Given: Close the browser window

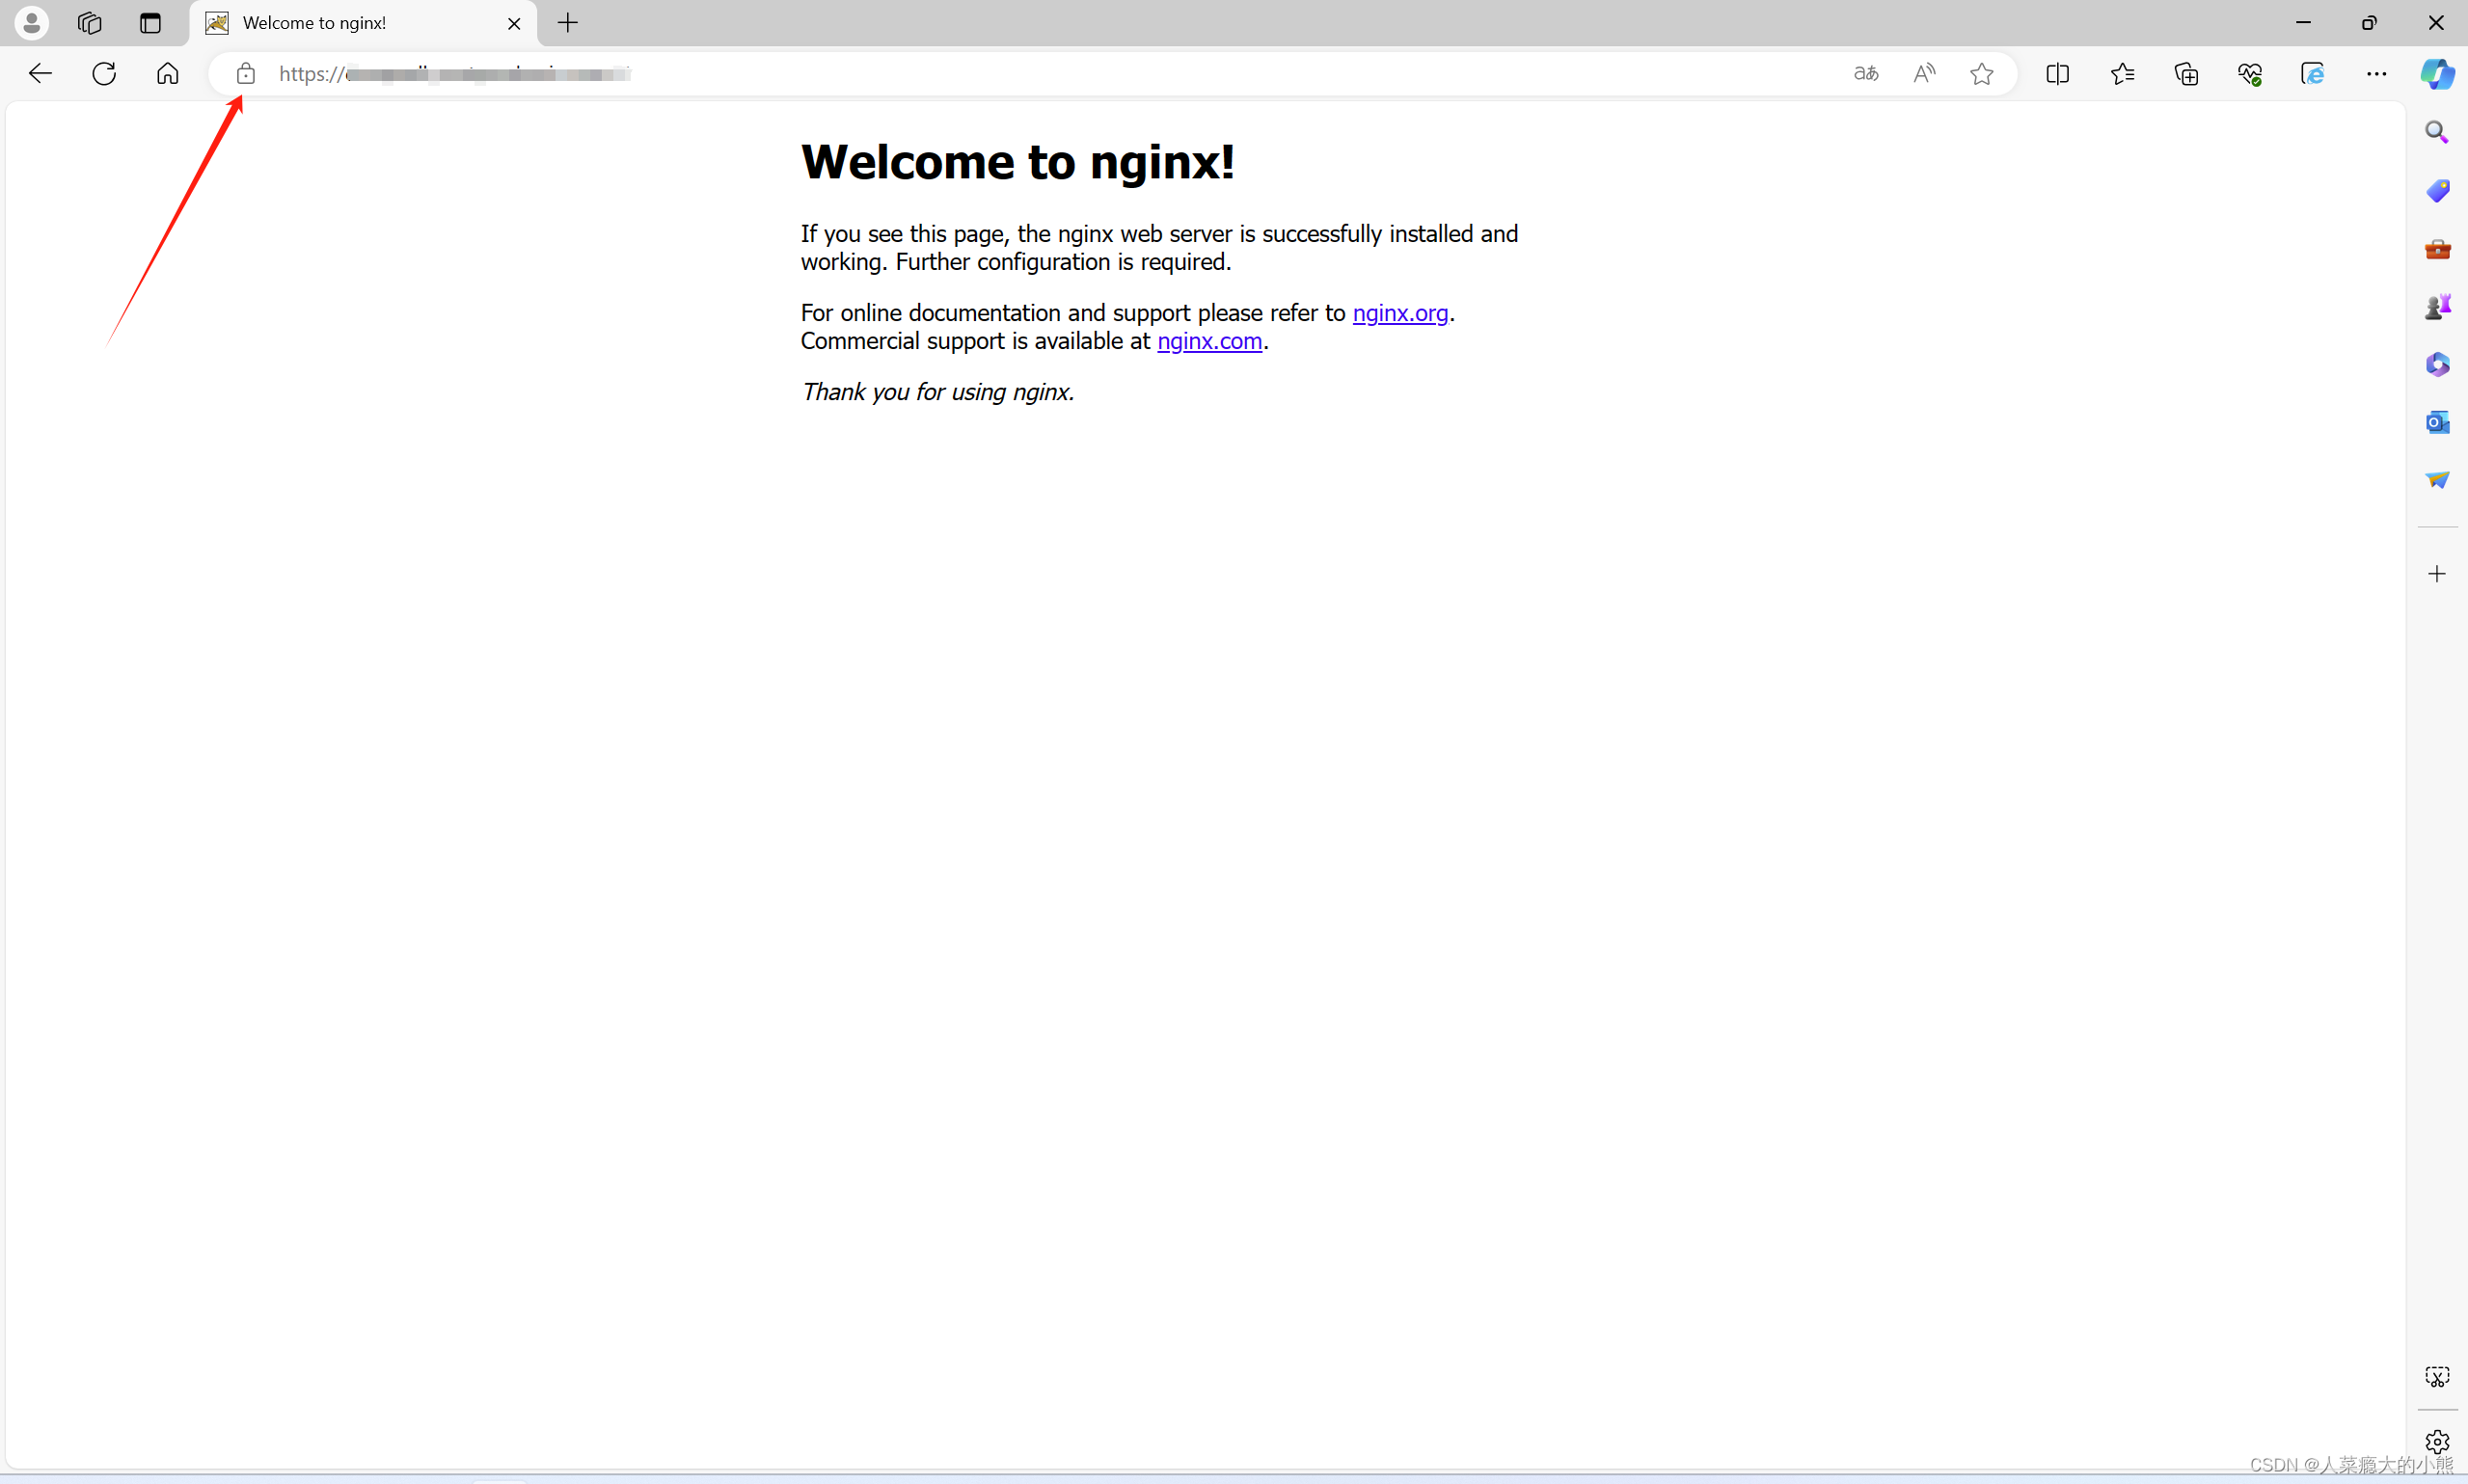Looking at the screenshot, I should point(2436,22).
